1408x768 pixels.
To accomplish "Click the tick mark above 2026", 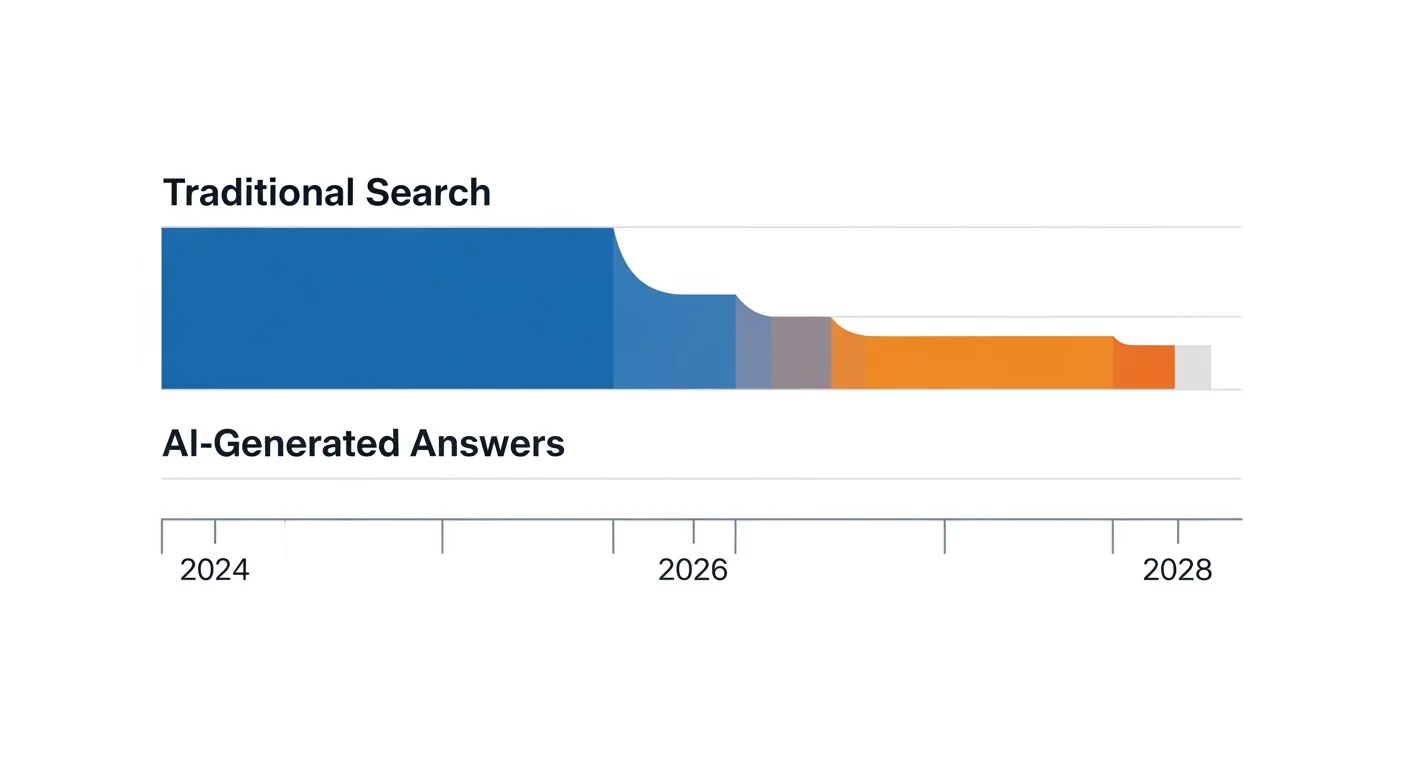I will (x=694, y=532).
